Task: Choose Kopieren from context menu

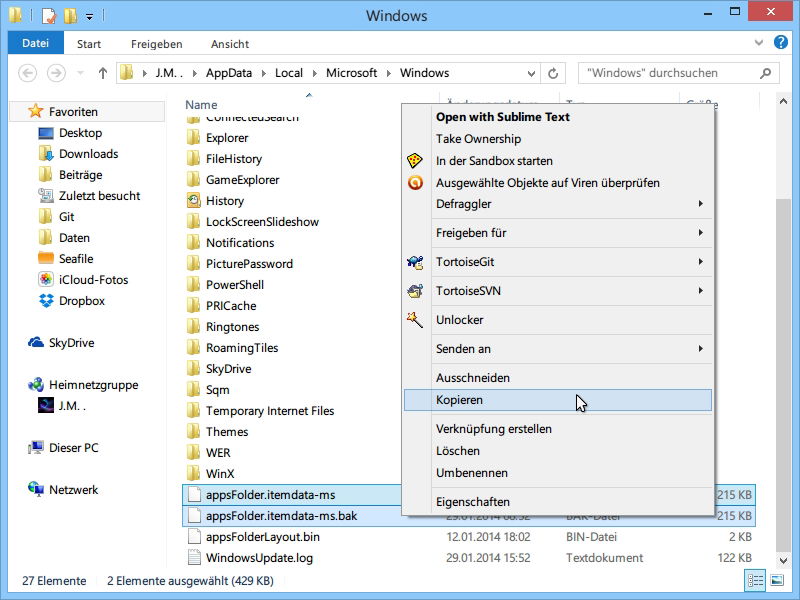Action: [558, 400]
